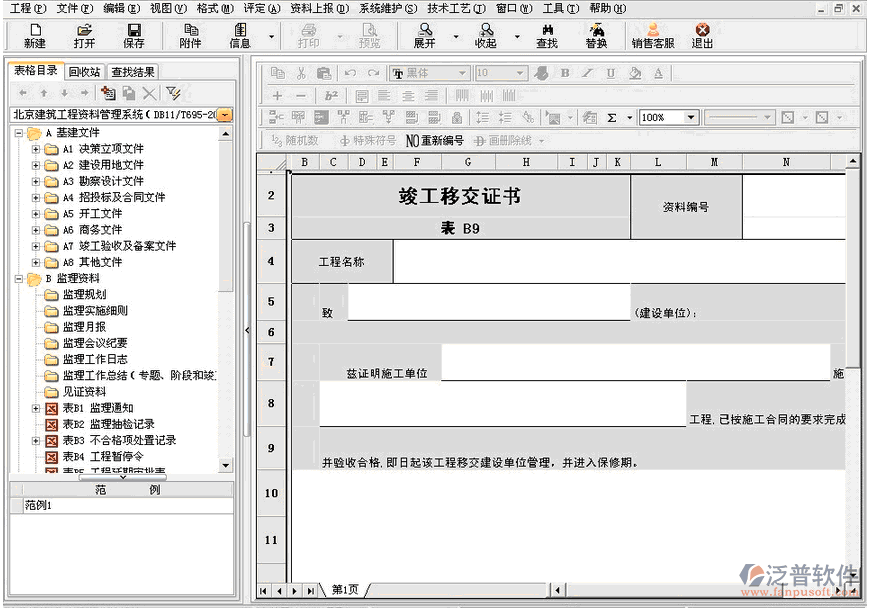Click the 新建 (New) toolbar icon
Screen dimensions: 869x608
coord(34,36)
